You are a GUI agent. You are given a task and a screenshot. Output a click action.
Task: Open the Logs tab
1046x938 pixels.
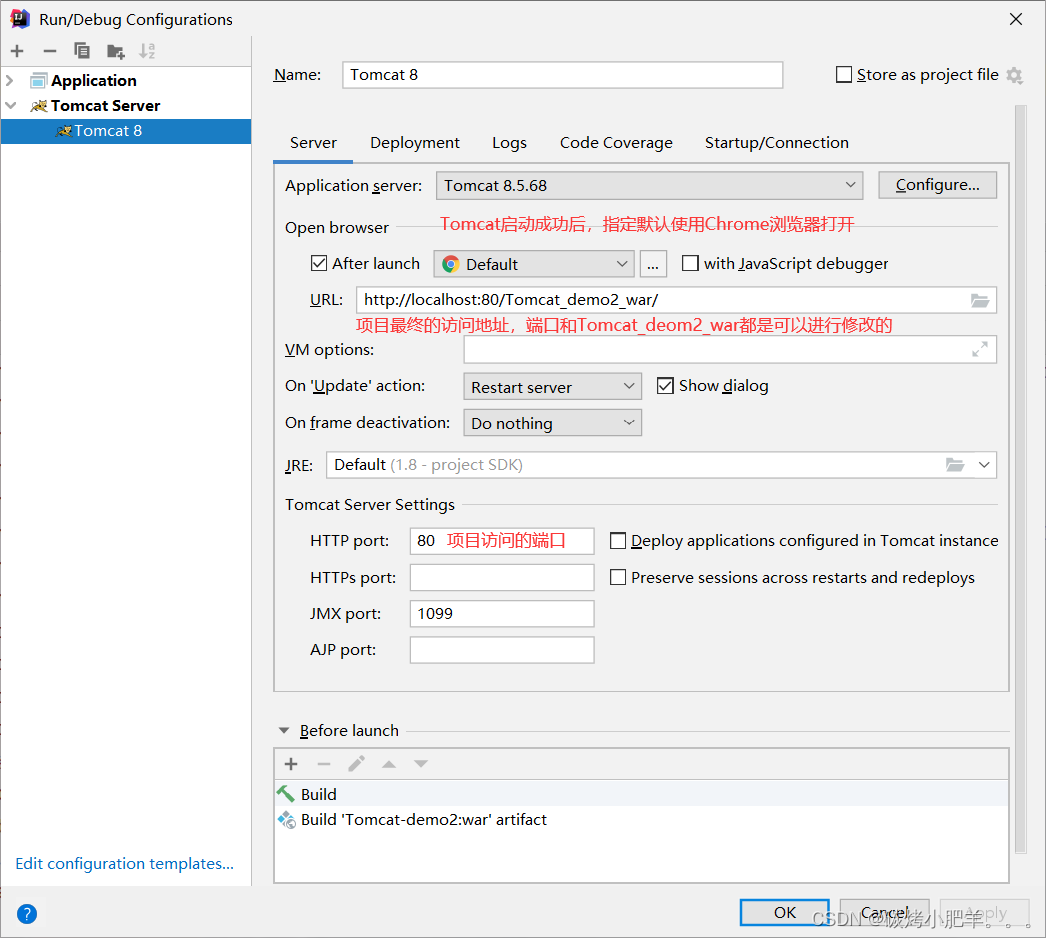[x=510, y=143]
